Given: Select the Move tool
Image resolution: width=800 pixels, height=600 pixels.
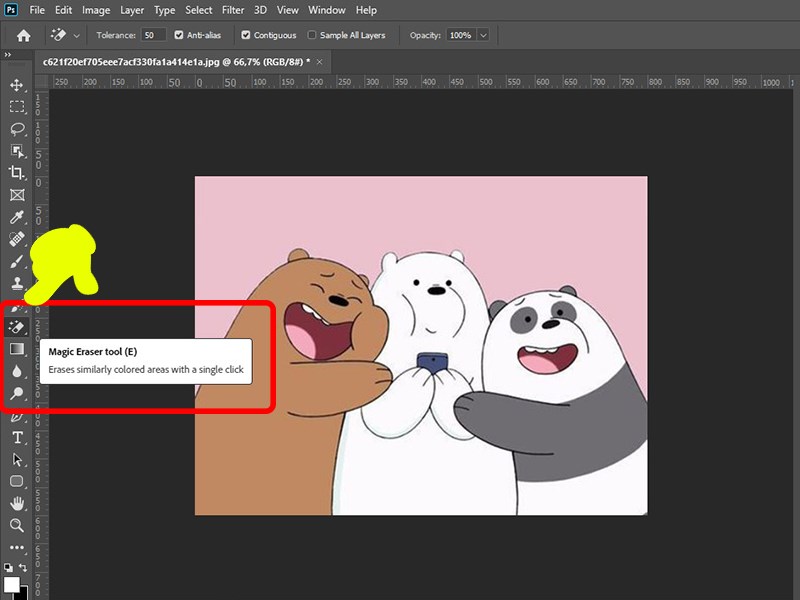Looking at the screenshot, I should (x=17, y=85).
